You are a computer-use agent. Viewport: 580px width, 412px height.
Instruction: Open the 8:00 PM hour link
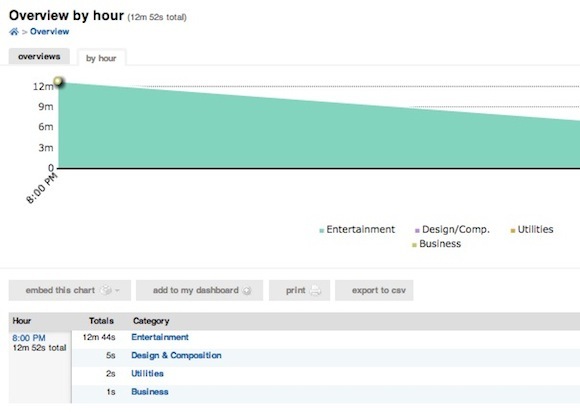29,338
